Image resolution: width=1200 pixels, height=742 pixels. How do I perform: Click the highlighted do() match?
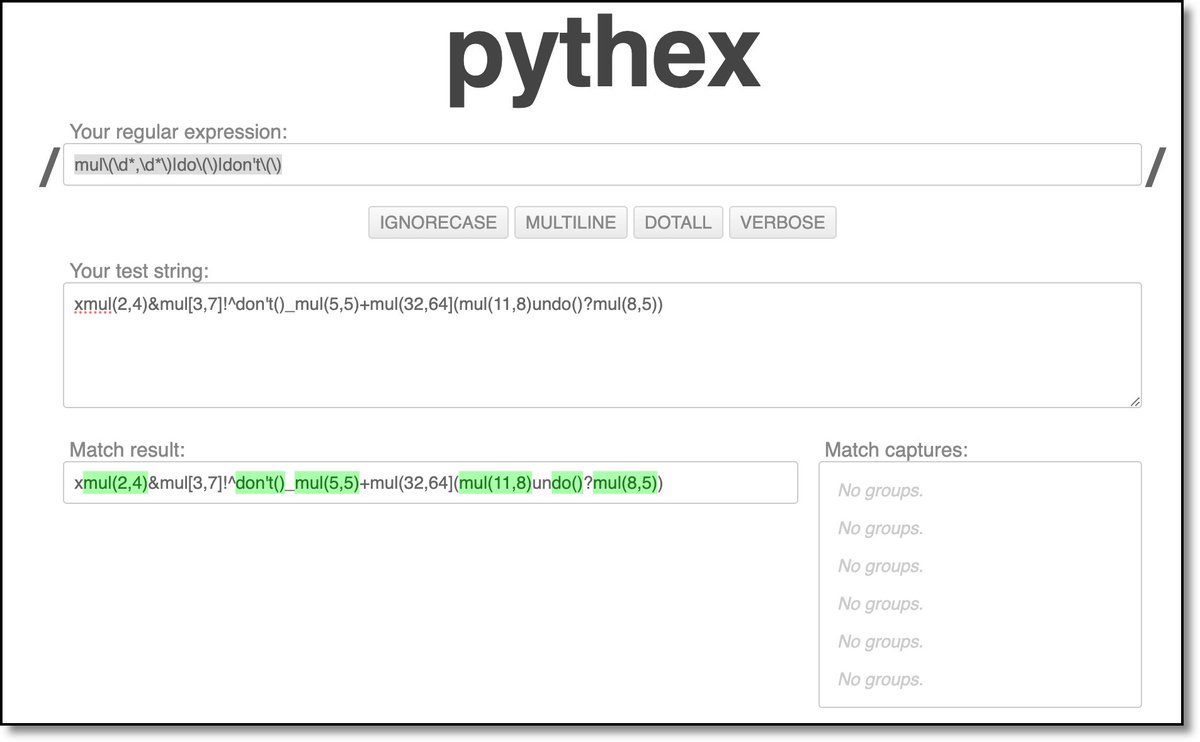tap(567, 483)
